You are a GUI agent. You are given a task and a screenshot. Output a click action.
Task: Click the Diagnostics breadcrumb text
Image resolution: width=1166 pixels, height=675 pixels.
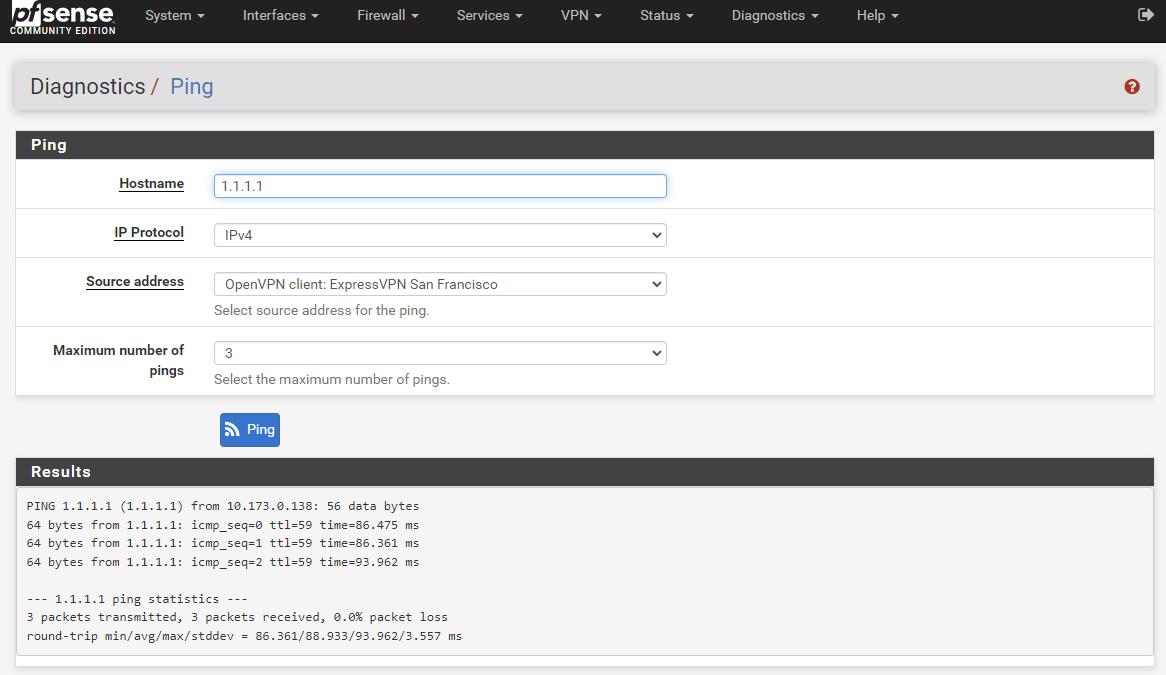coord(88,86)
